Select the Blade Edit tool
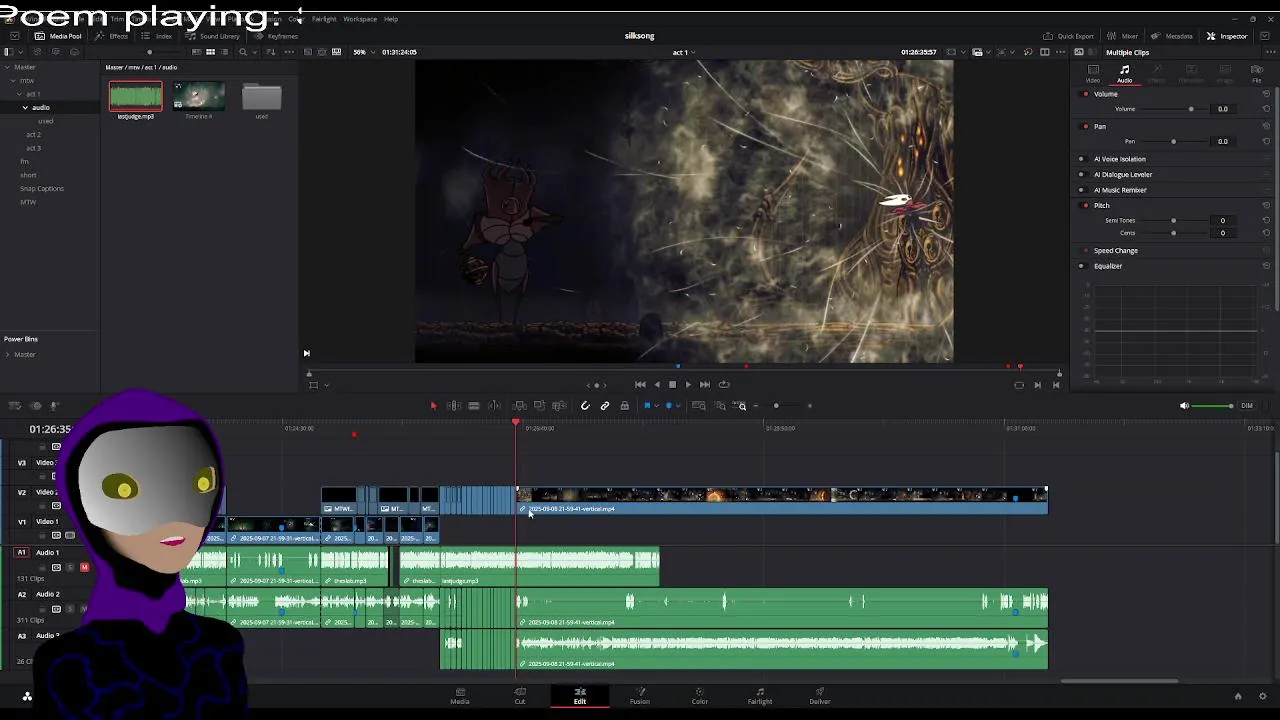This screenshot has width=1280, height=720. click(x=474, y=406)
